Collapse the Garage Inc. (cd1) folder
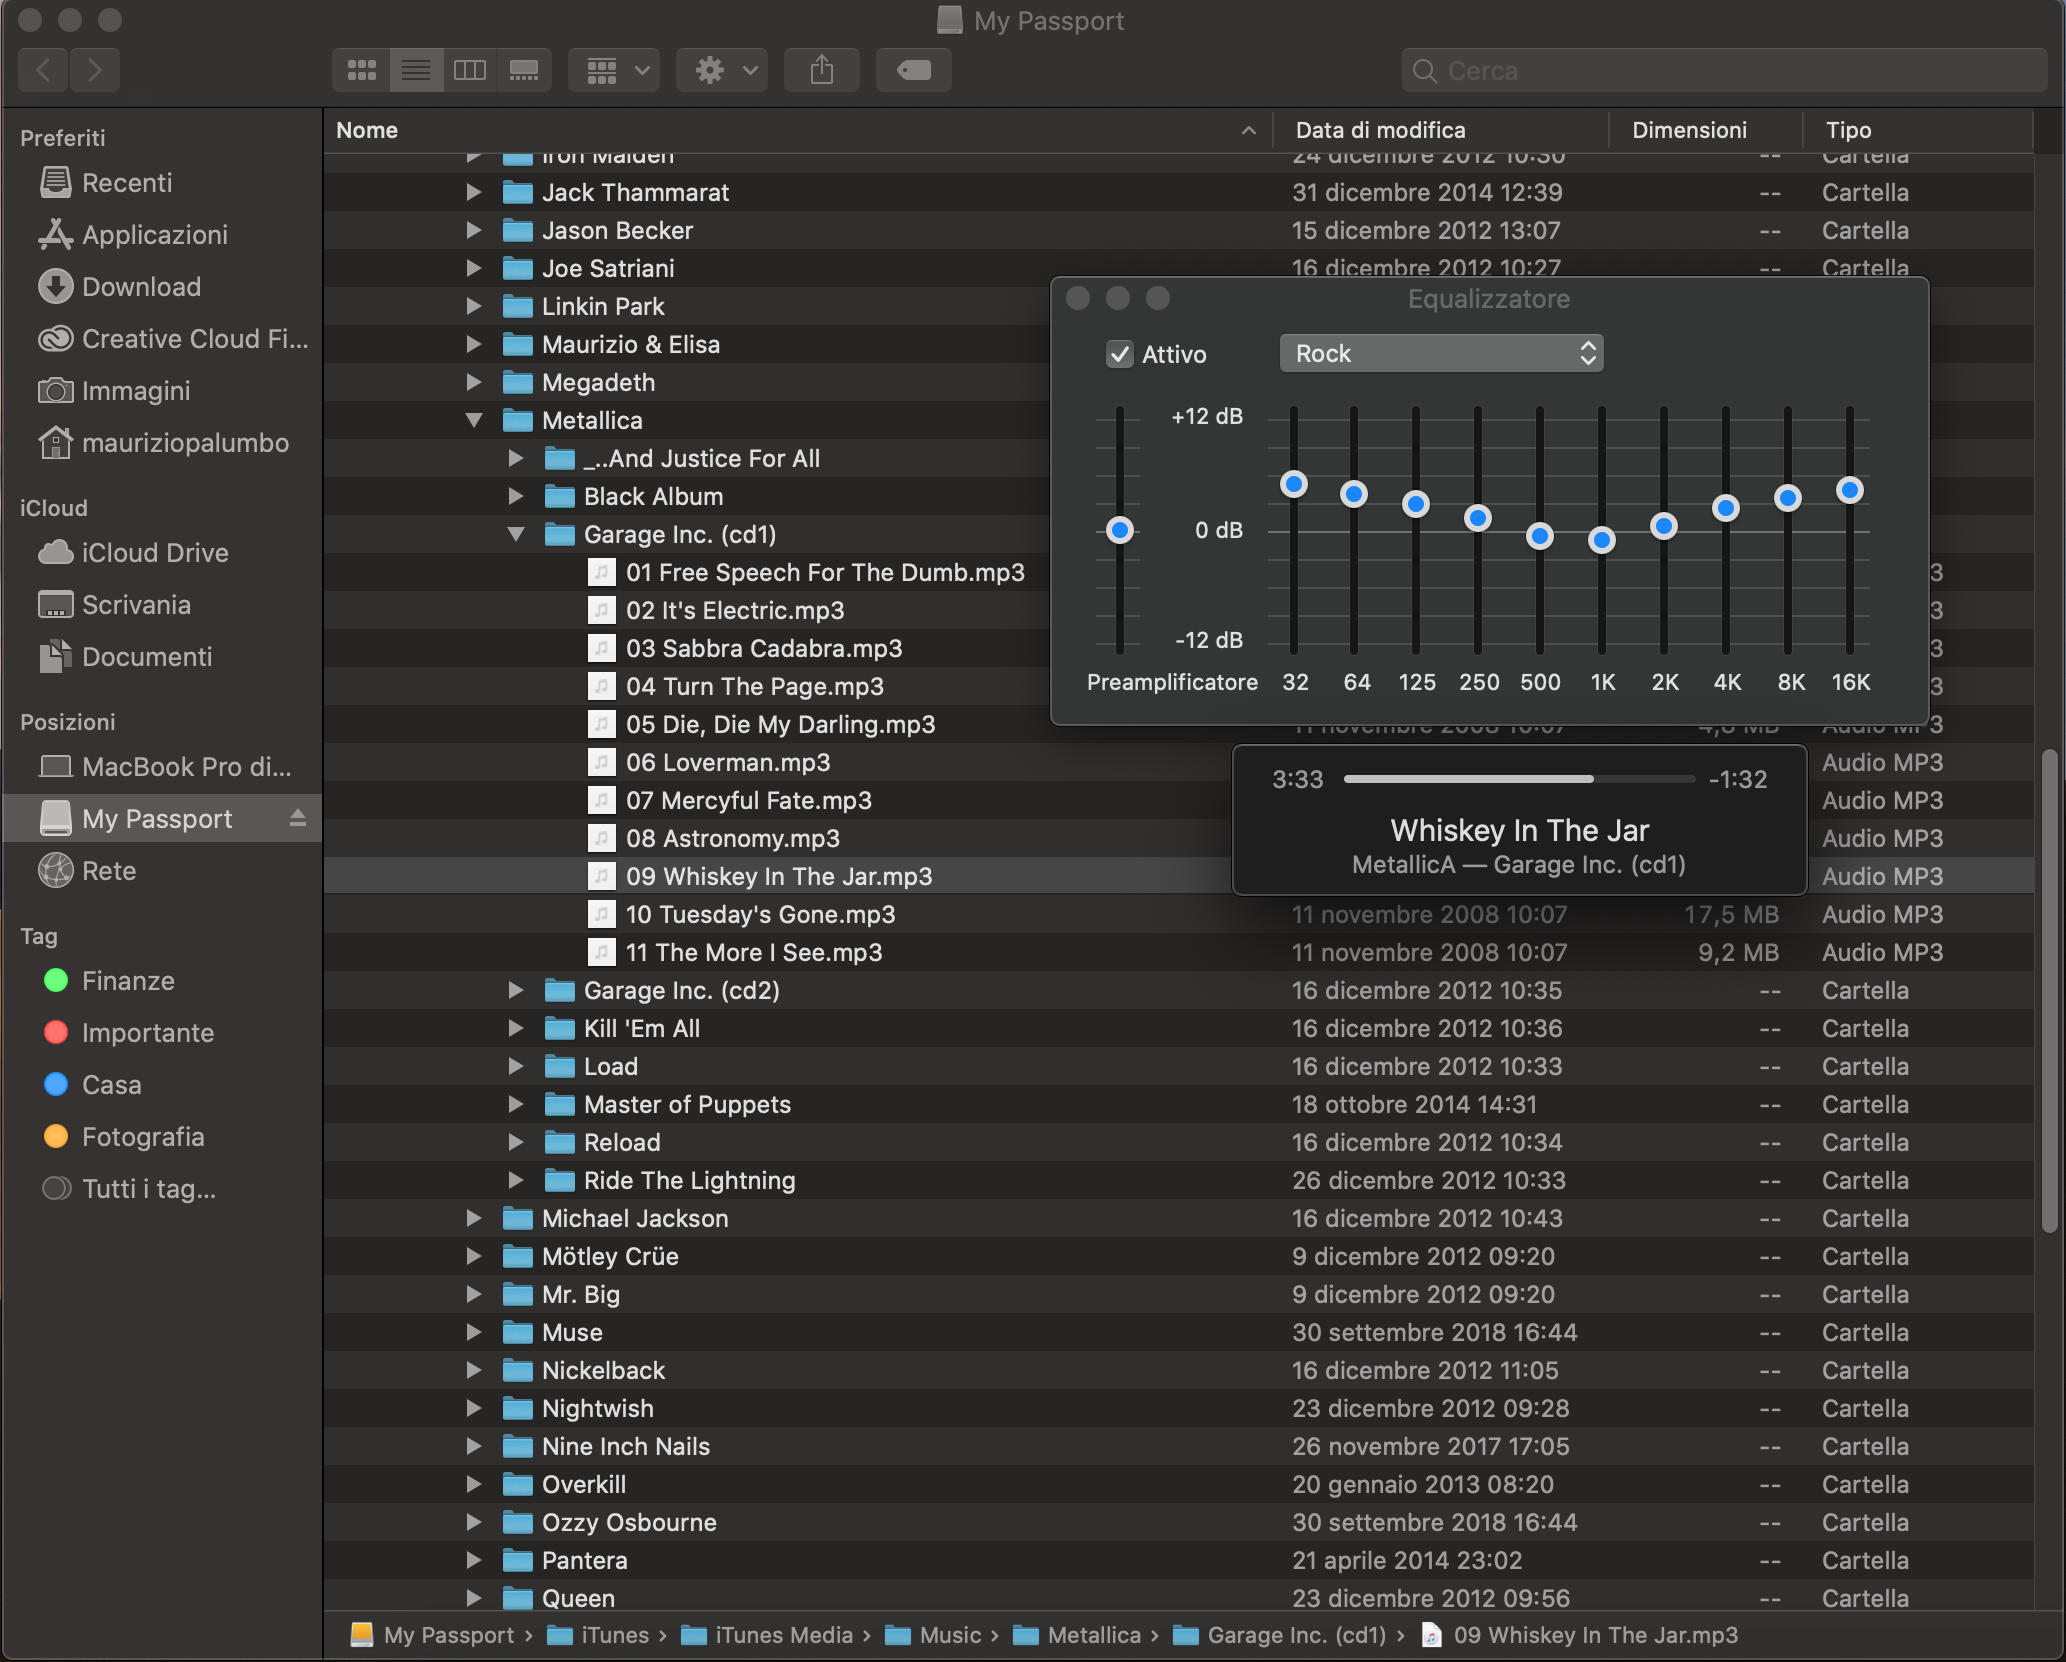 click(x=516, y=535)
